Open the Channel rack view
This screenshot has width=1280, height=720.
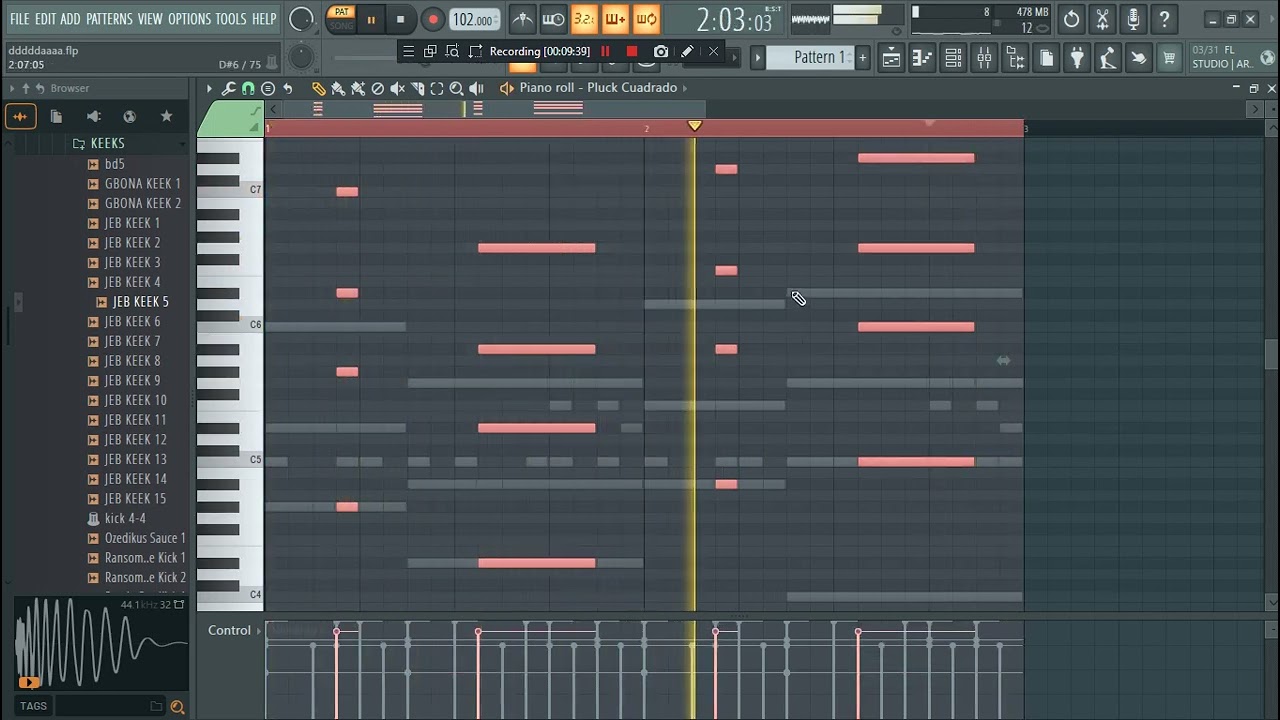coord(953,58)
